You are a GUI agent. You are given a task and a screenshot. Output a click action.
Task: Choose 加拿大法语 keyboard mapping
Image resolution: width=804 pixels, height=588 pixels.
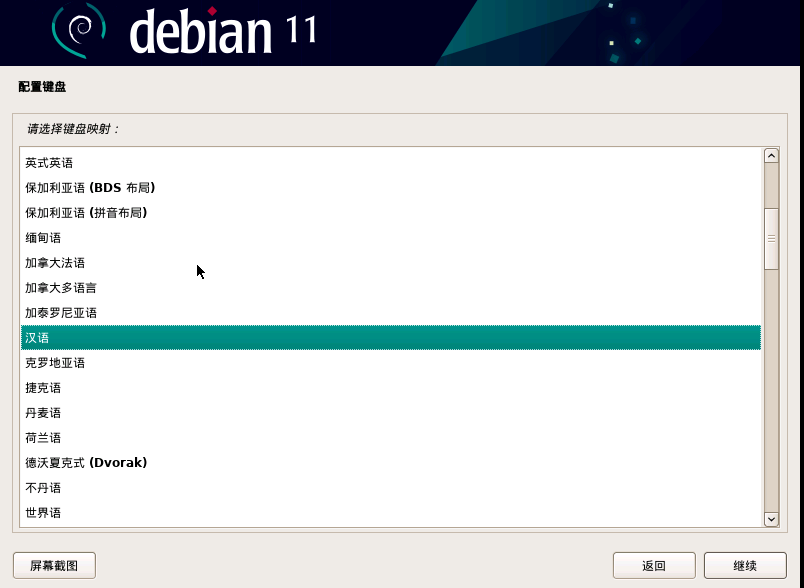pos(391,263)
